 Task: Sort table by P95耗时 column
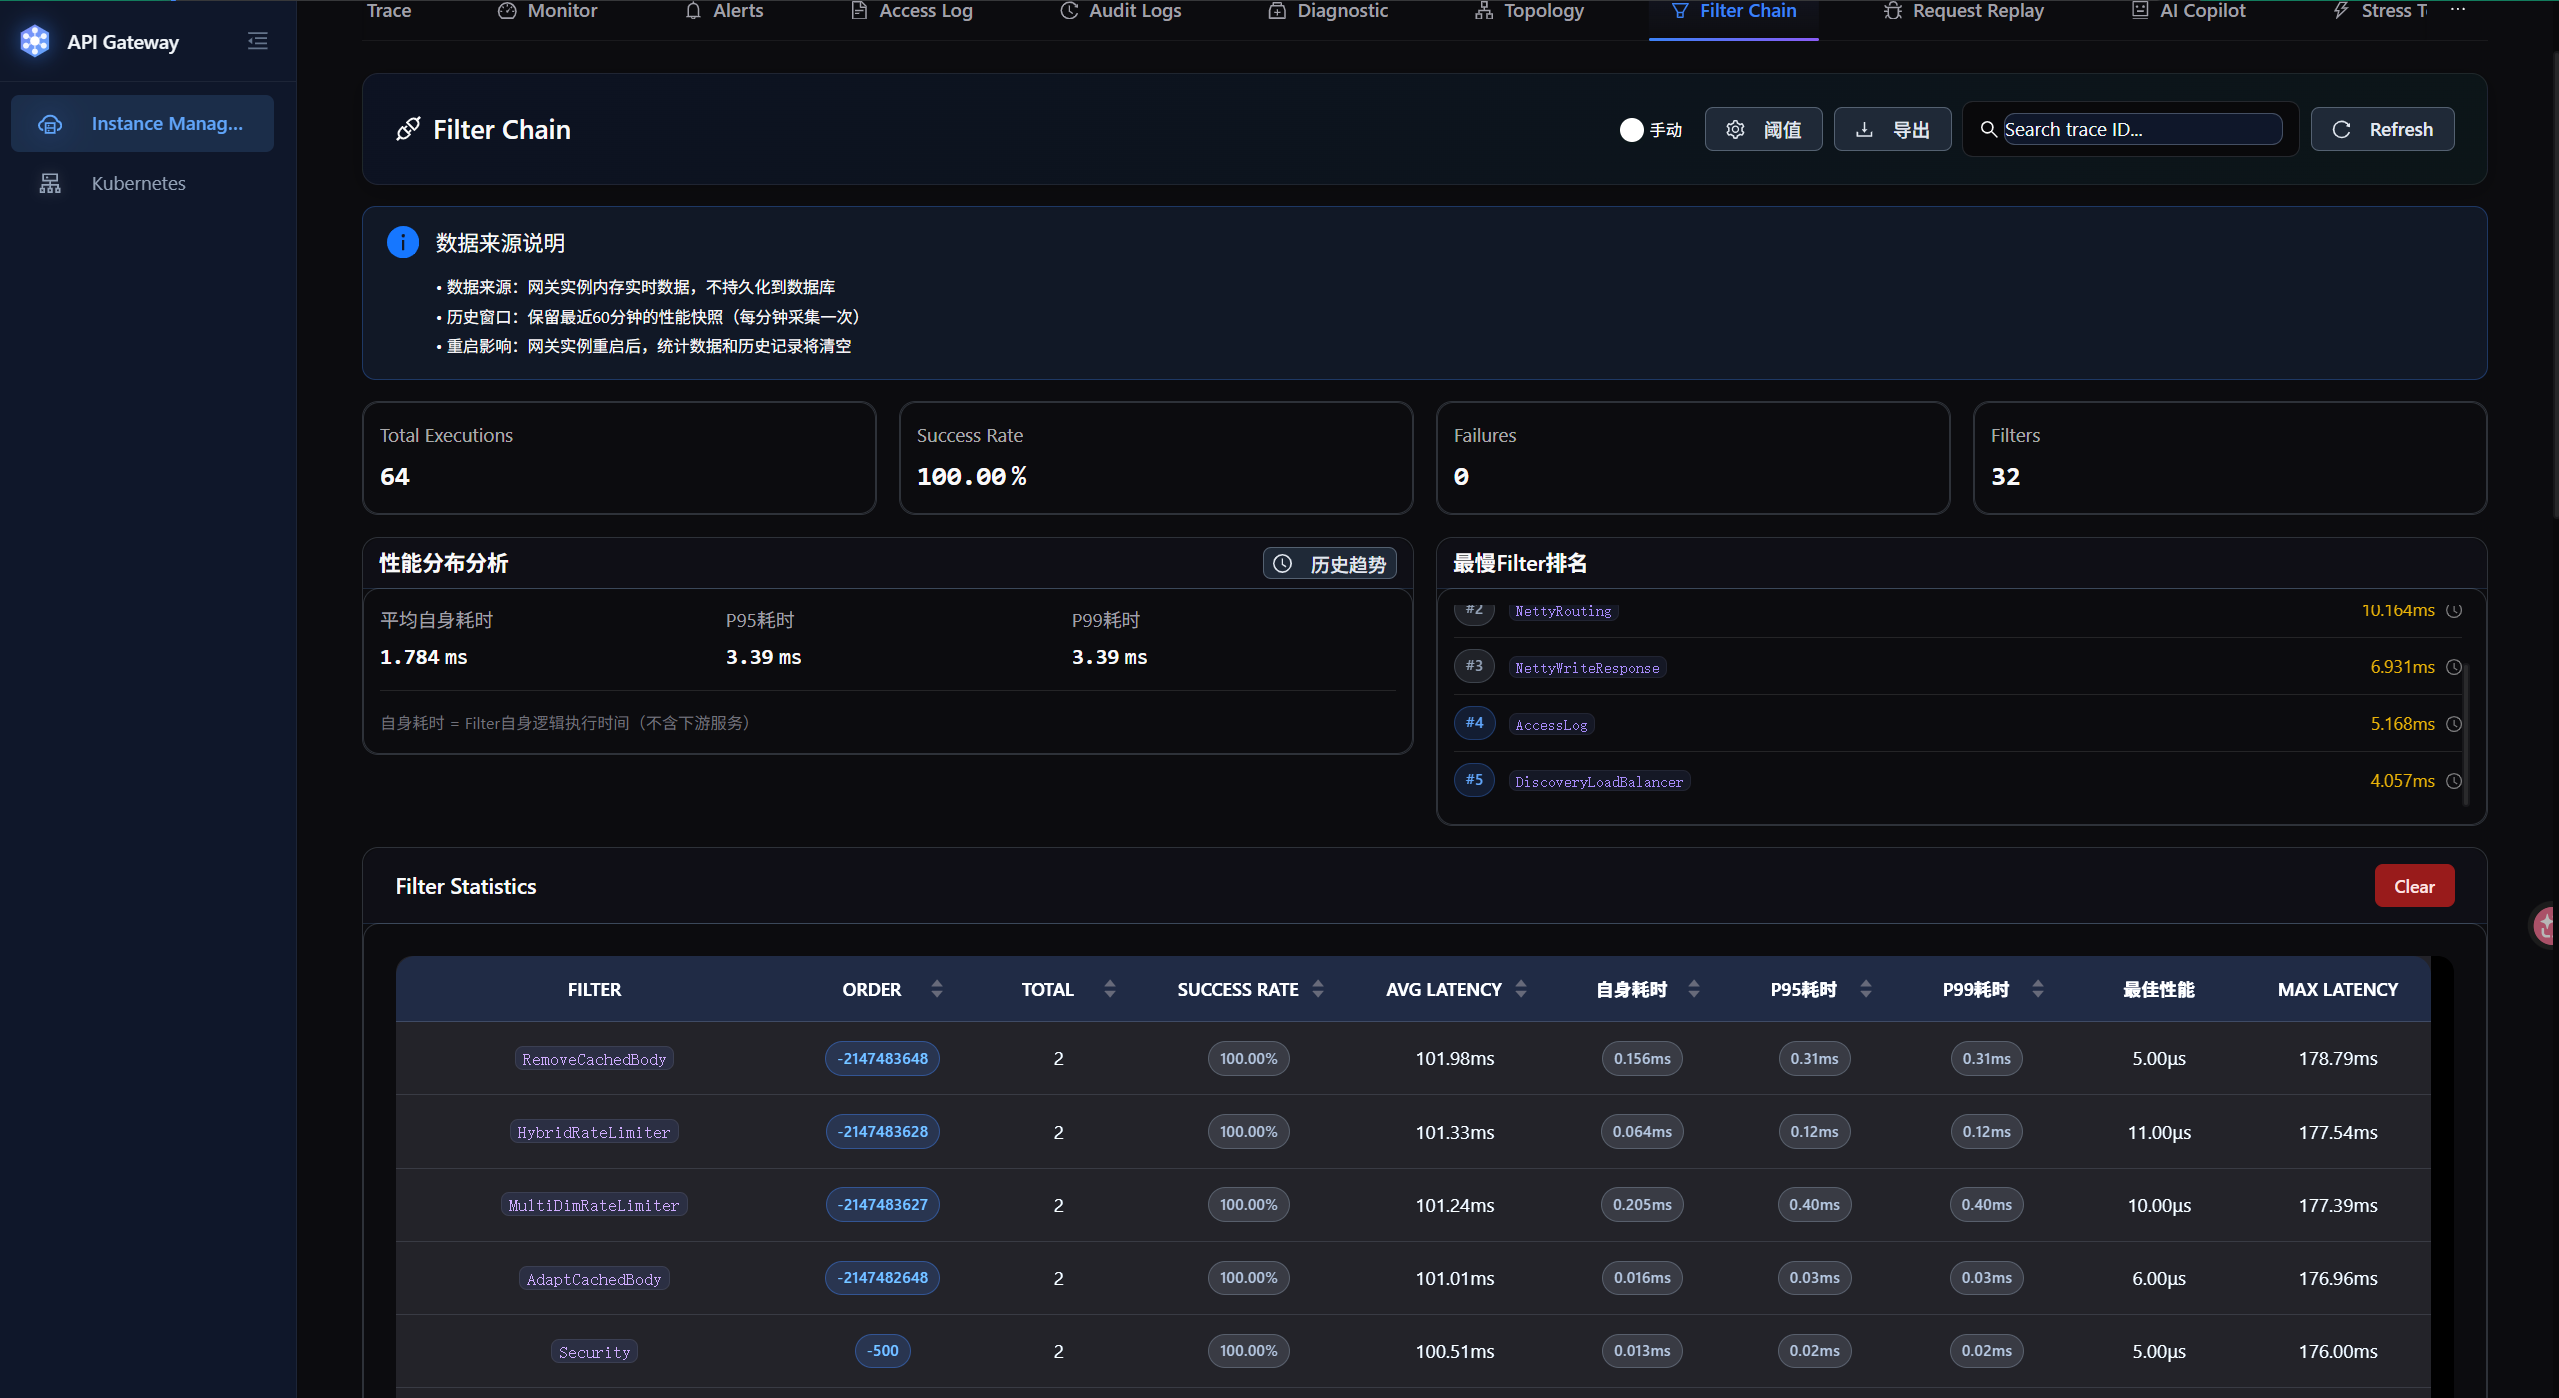click(x=1866, y=989)
